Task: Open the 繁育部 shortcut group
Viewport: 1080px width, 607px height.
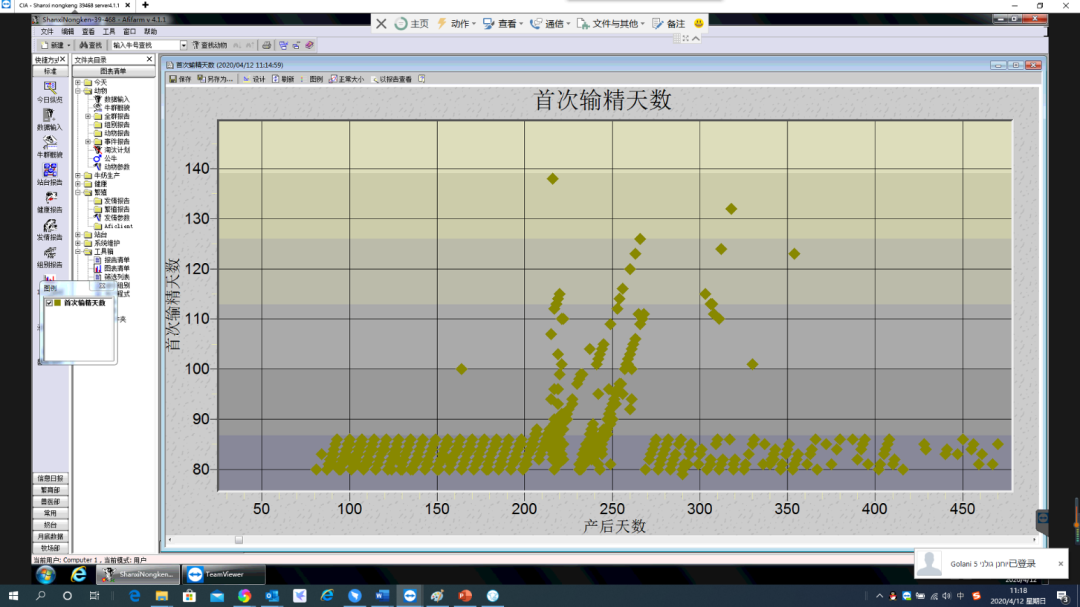Action: 50,490
